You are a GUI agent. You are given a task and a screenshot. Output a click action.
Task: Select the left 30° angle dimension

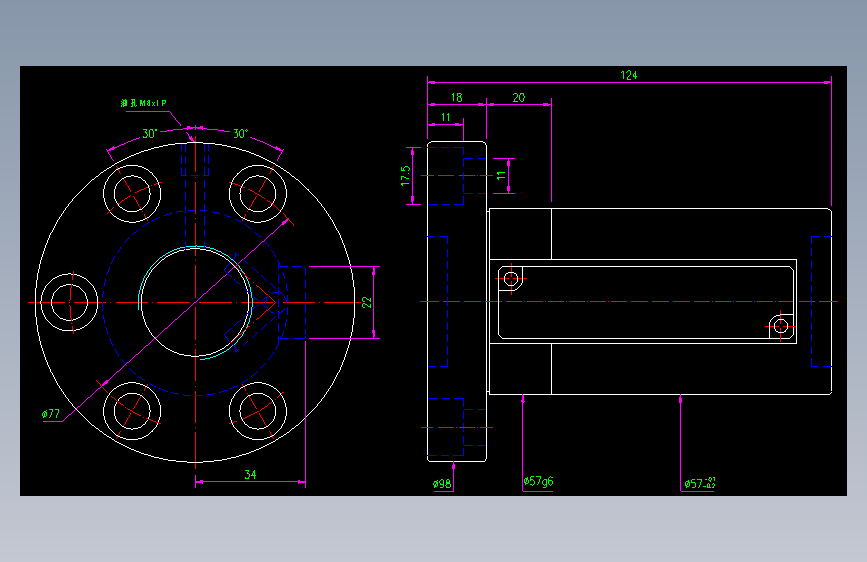tap(150, 134)
